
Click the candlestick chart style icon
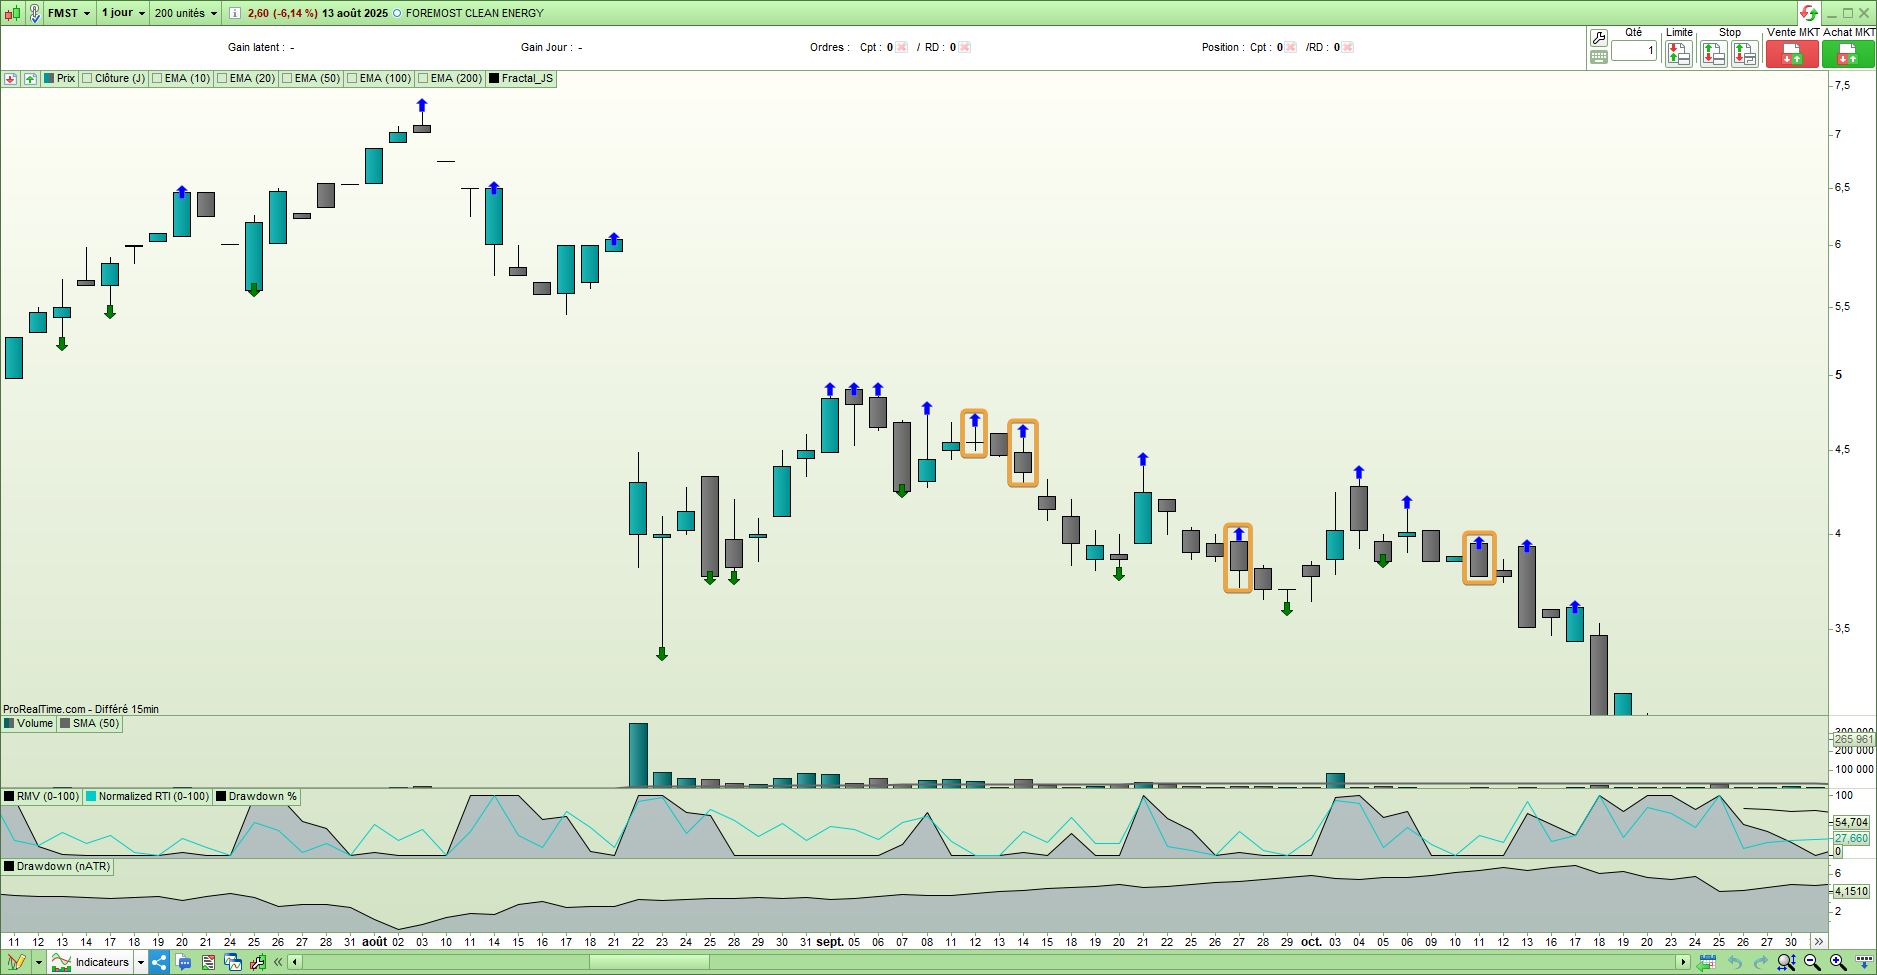13,13
